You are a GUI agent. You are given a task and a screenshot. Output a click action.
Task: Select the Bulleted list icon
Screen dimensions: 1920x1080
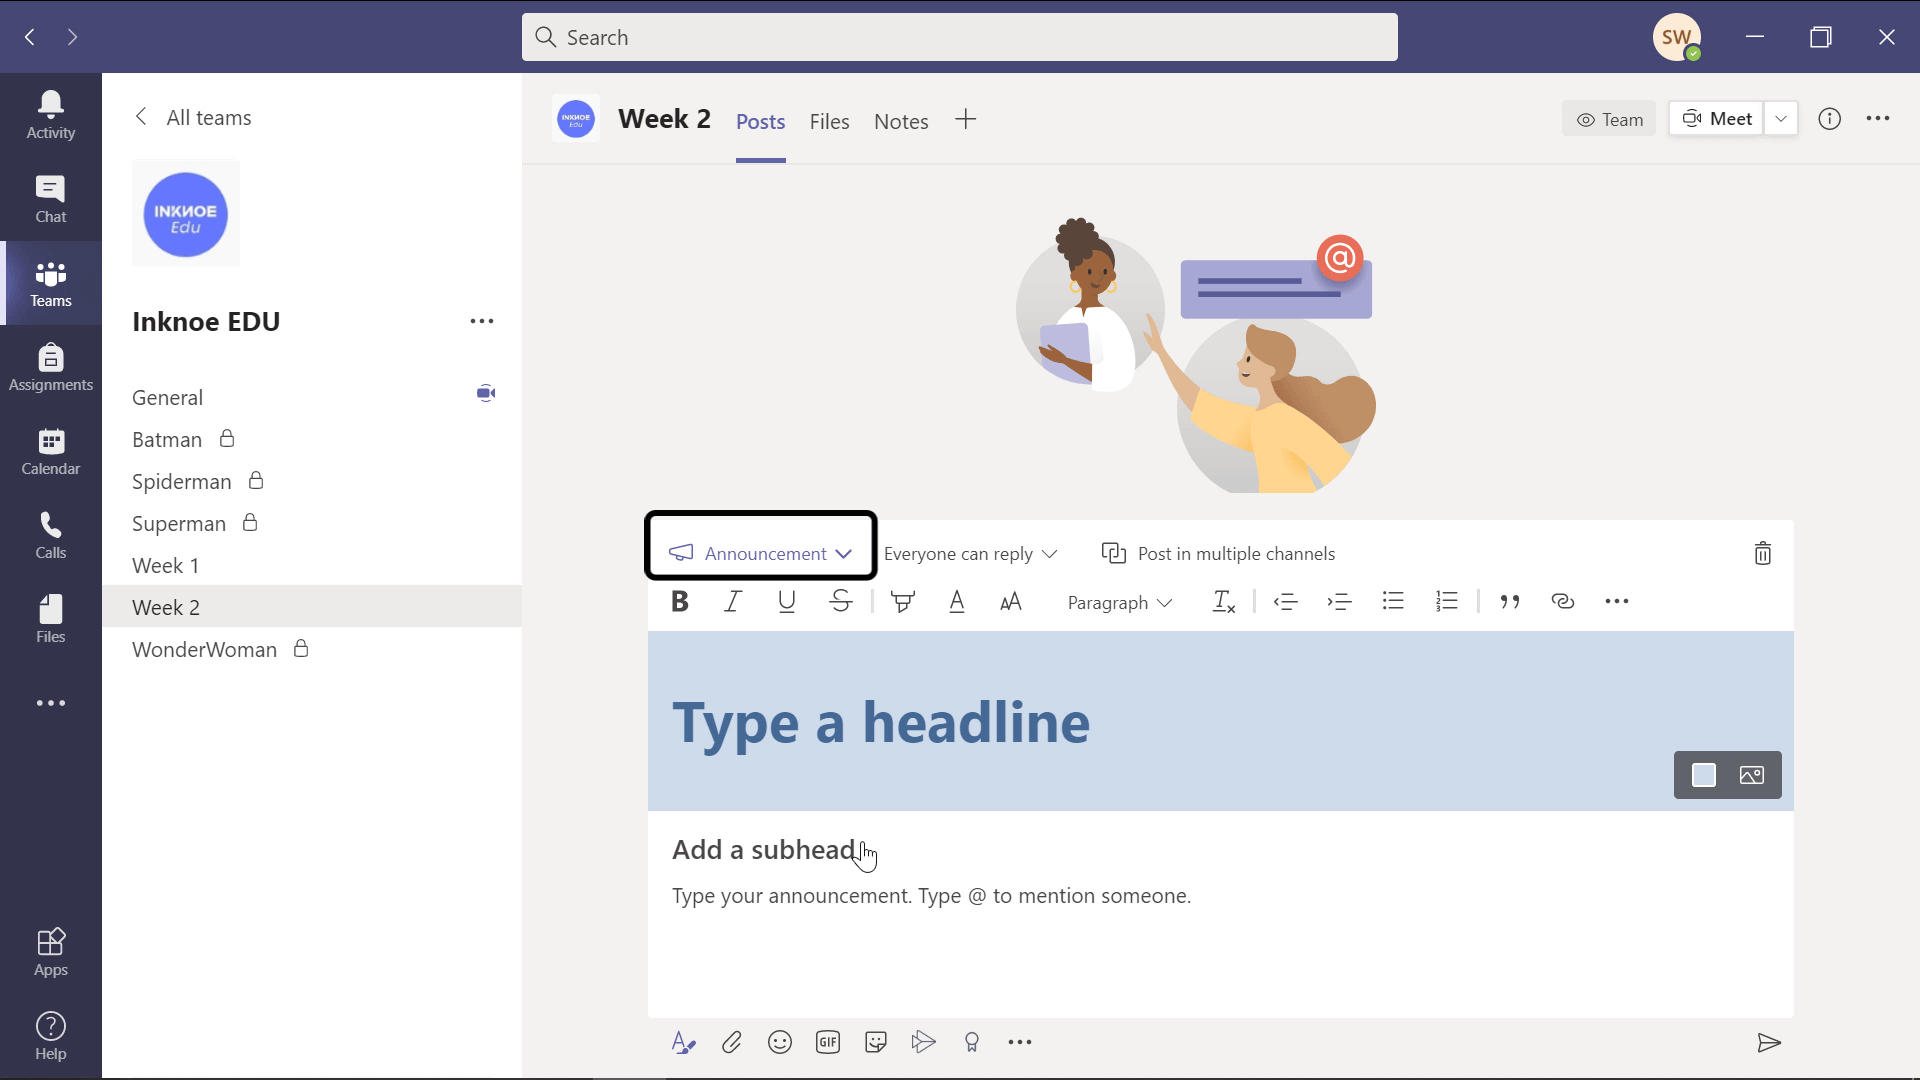point(1394,601)
